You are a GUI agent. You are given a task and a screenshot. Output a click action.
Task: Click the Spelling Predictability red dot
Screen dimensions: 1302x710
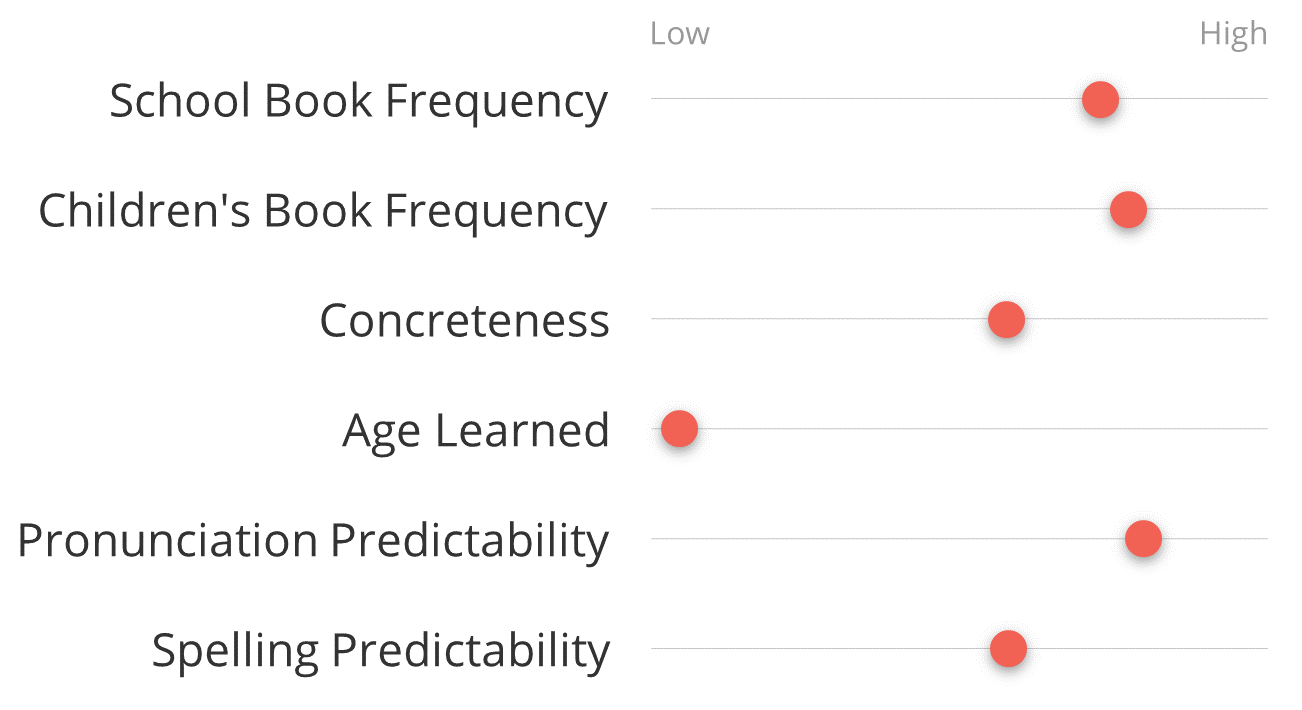1008,649
